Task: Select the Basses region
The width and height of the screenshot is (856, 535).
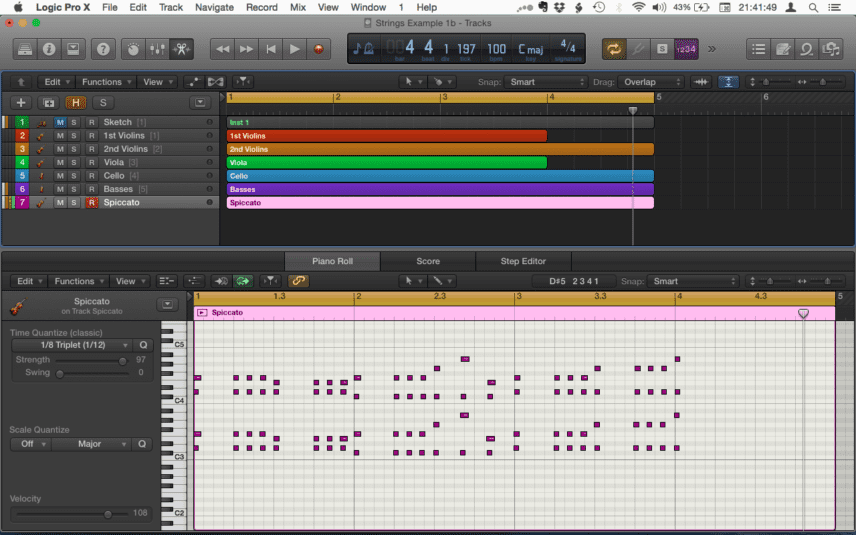Action: point(440,189)
